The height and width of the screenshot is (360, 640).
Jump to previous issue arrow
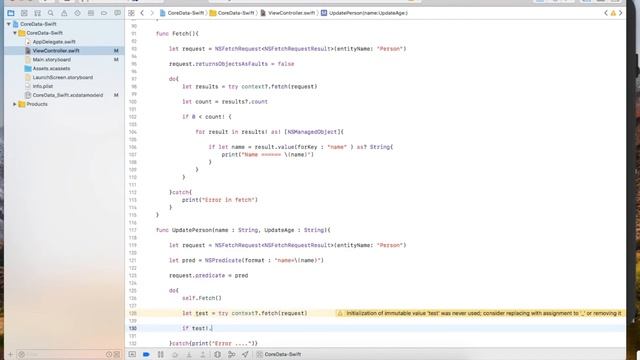(606, 13)
